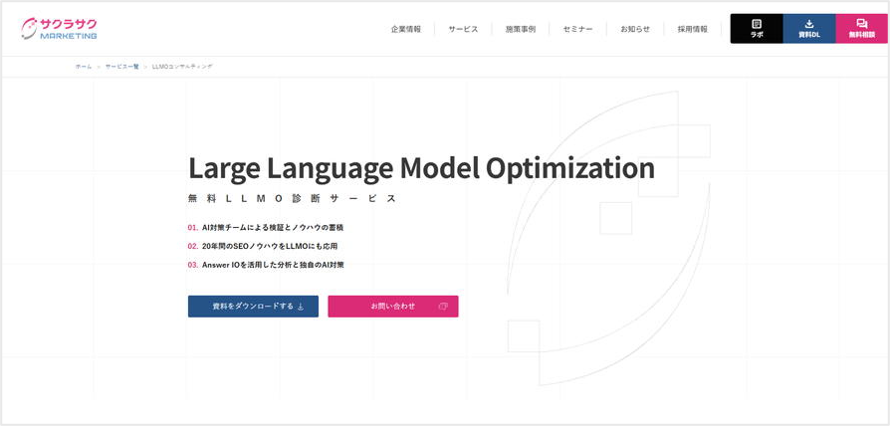Open the 資料DL download button in header
This screenshot has height=426, width=890.
[x=809, y=28]
